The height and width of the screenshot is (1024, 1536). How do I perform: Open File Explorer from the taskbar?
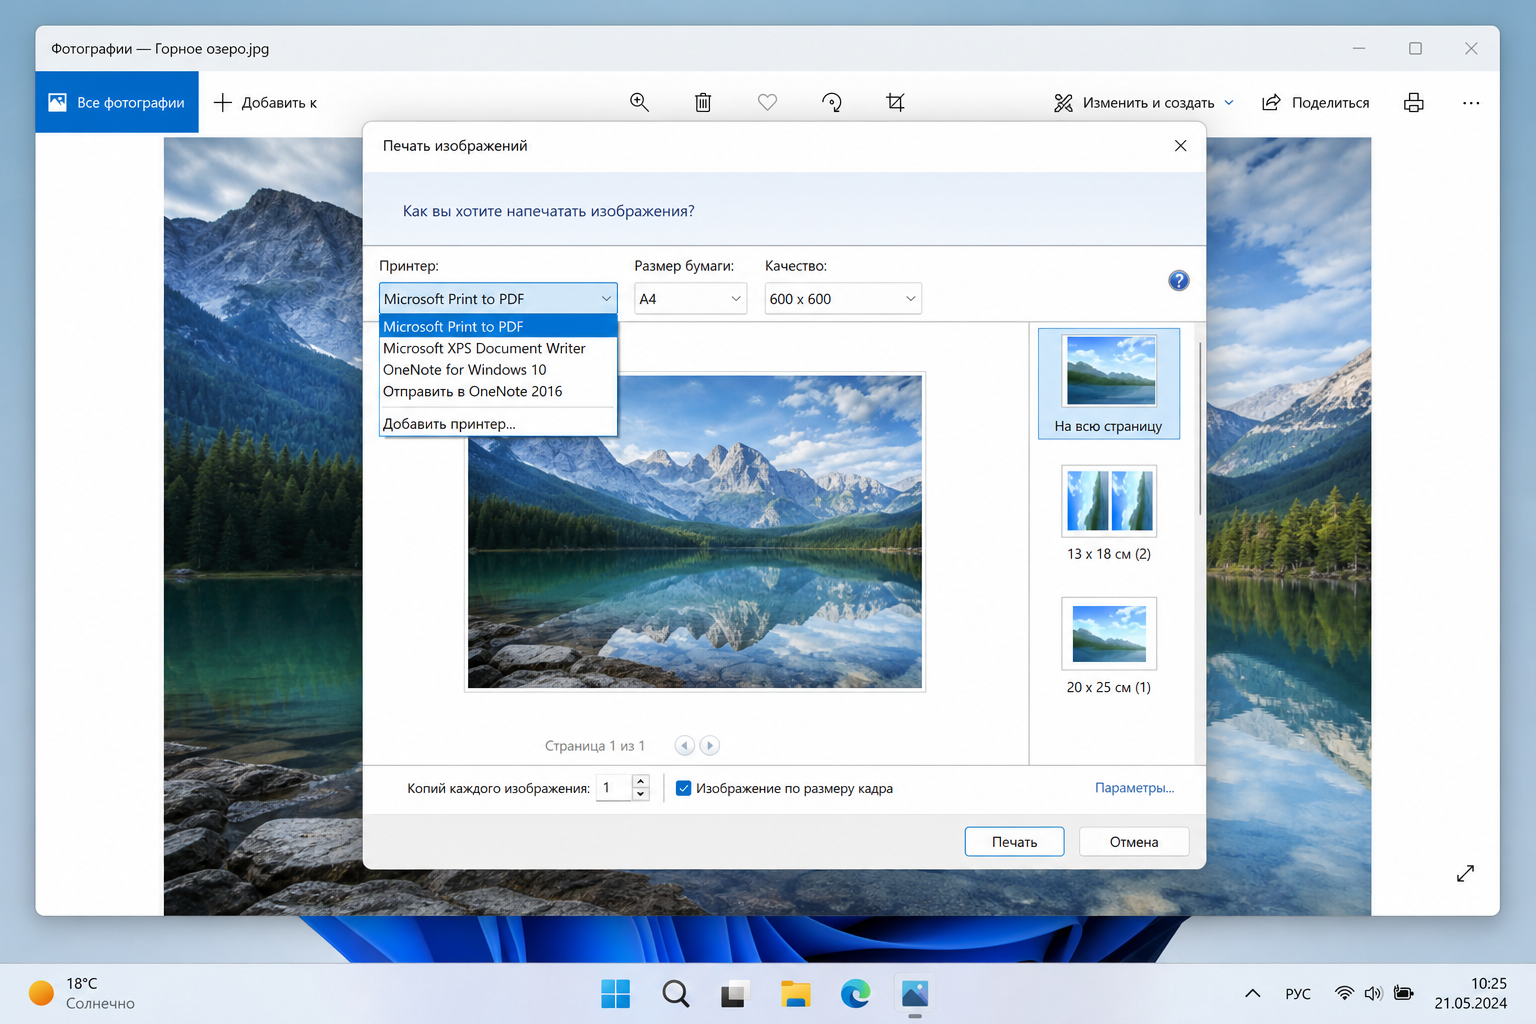coord(795,994)
